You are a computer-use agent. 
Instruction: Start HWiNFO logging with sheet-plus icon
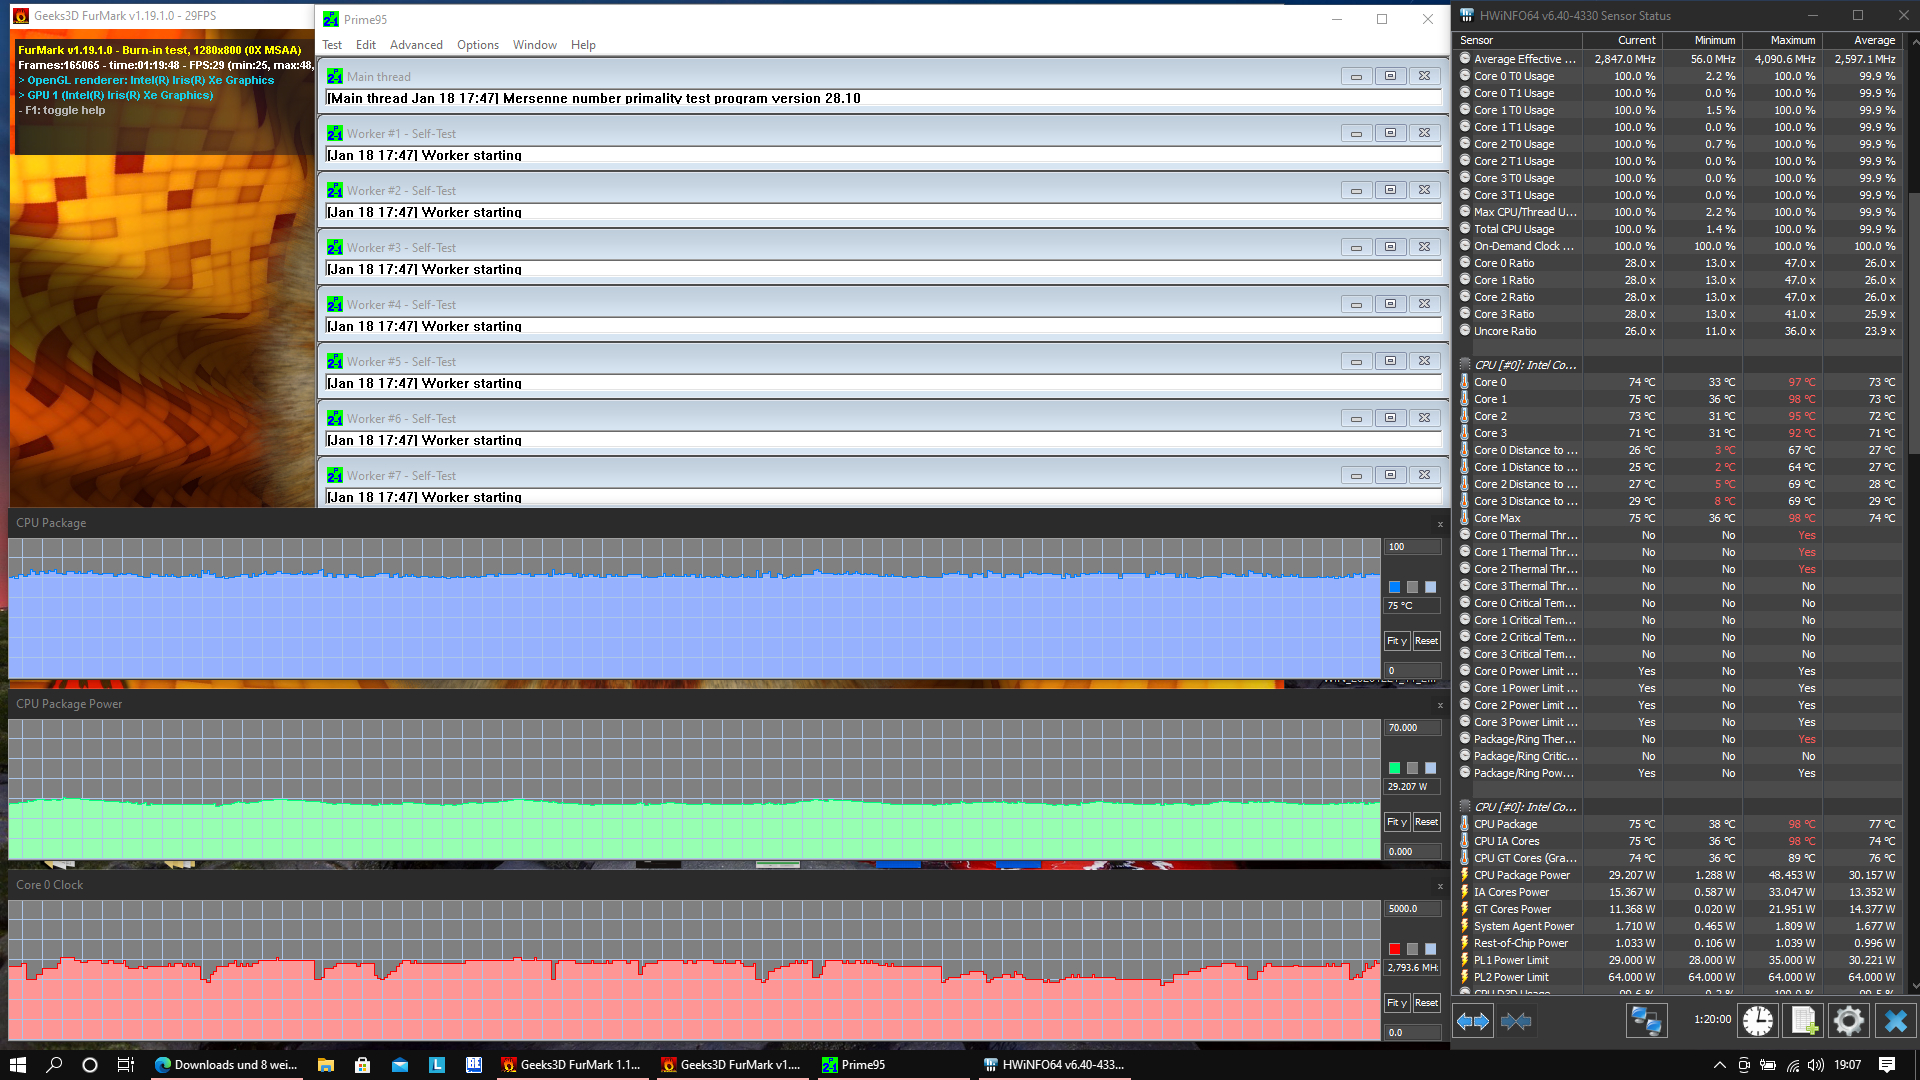(1803, 1021)
